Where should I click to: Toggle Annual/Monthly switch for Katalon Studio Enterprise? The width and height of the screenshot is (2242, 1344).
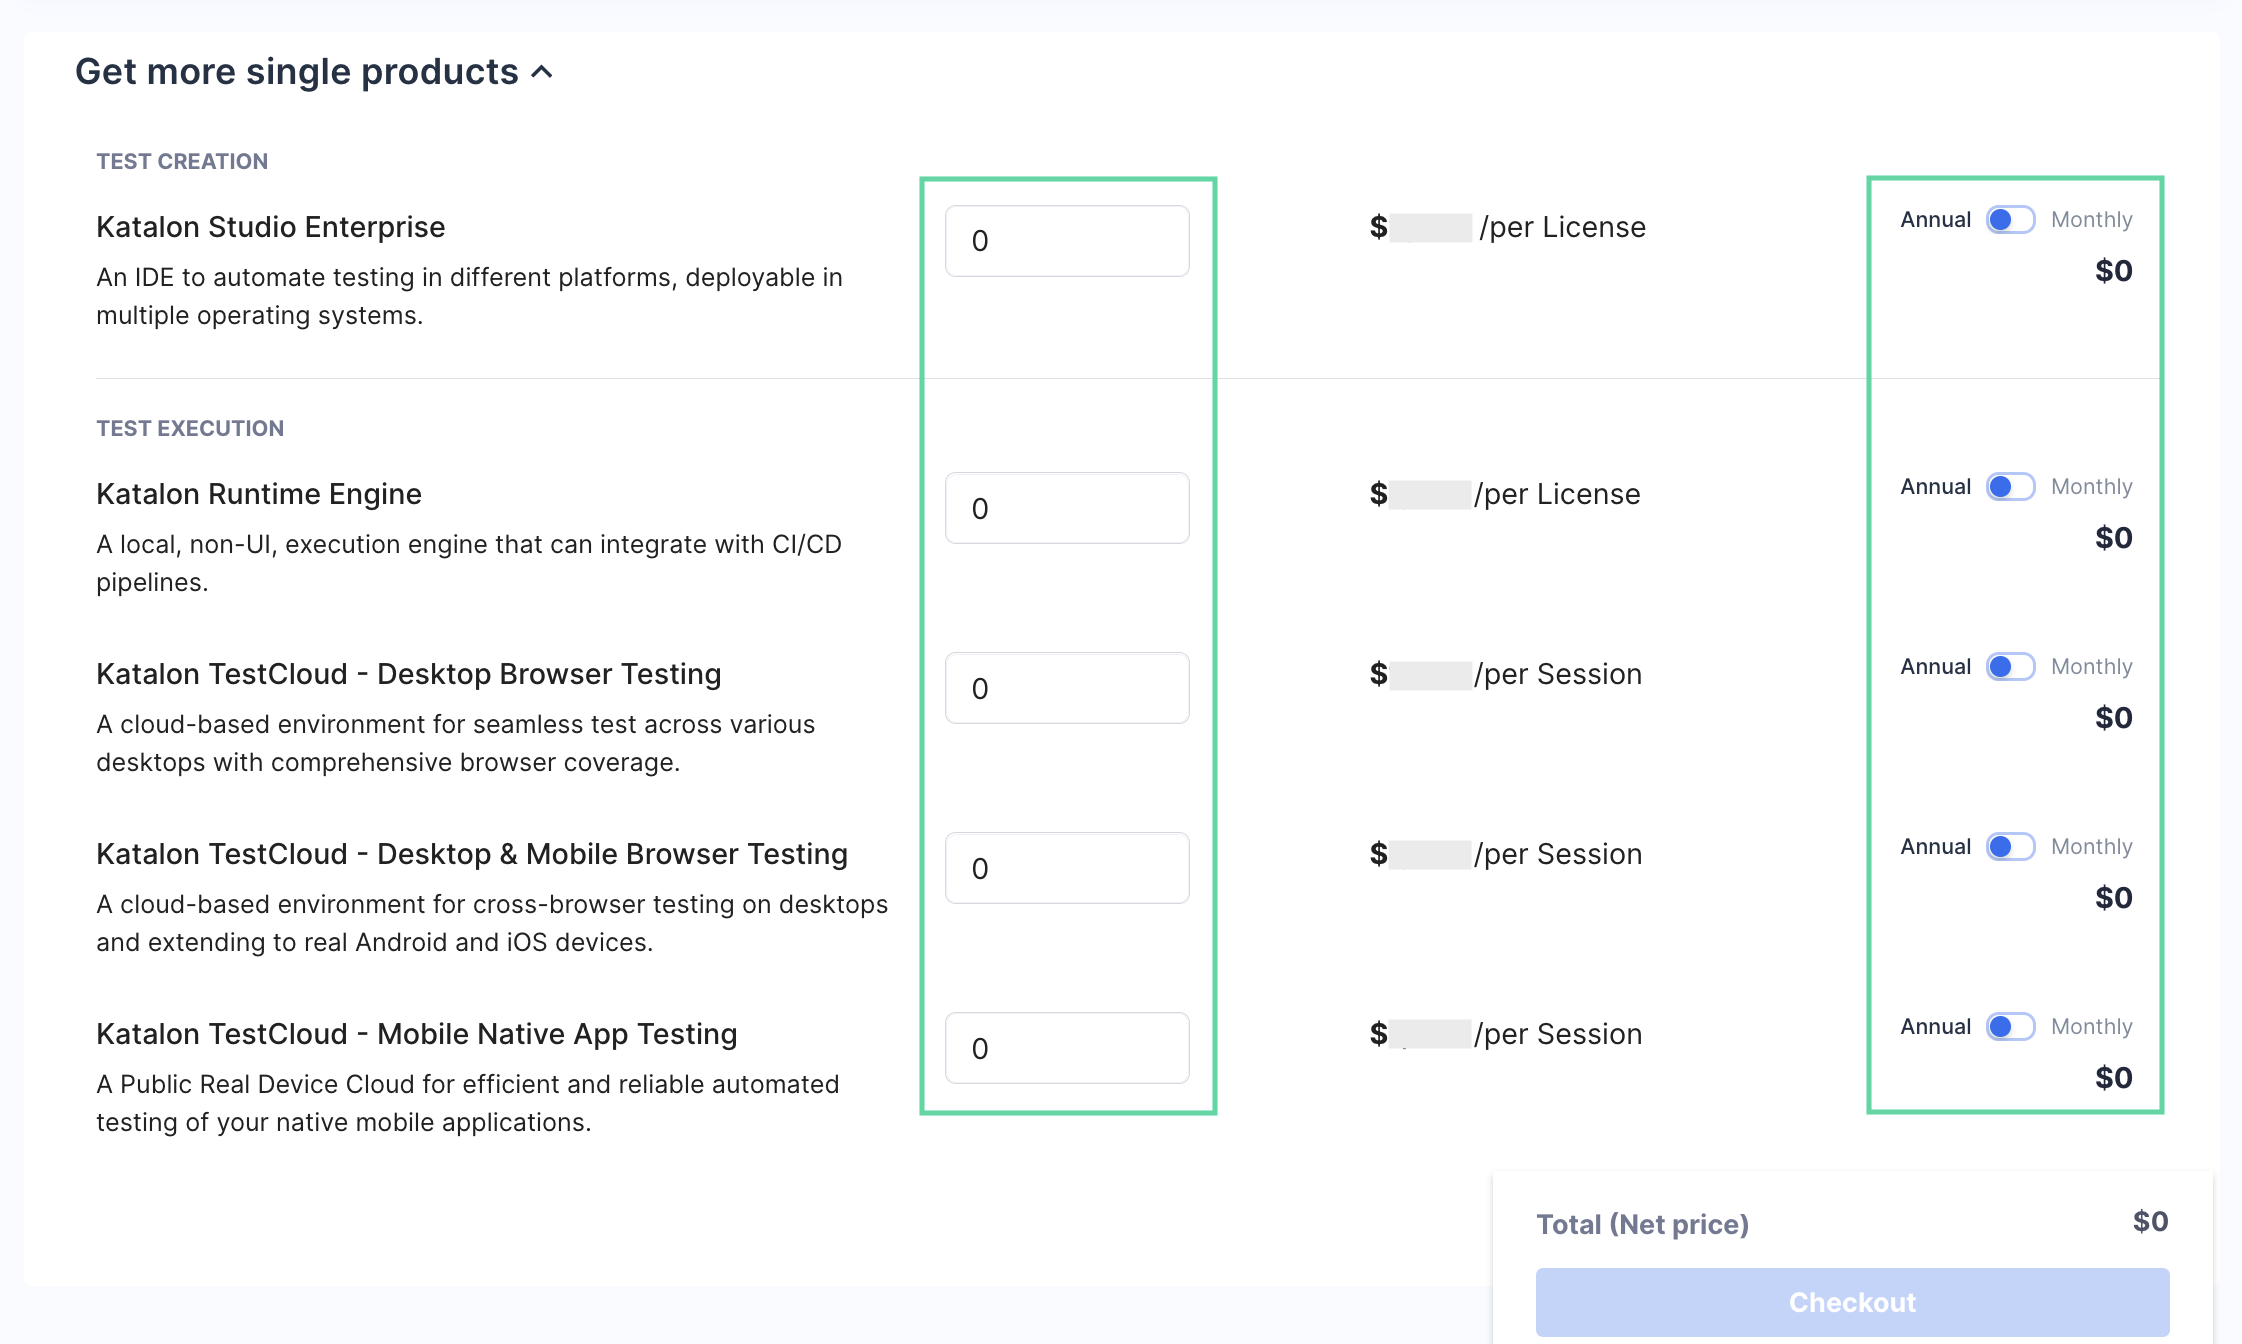click(2010, 220)
